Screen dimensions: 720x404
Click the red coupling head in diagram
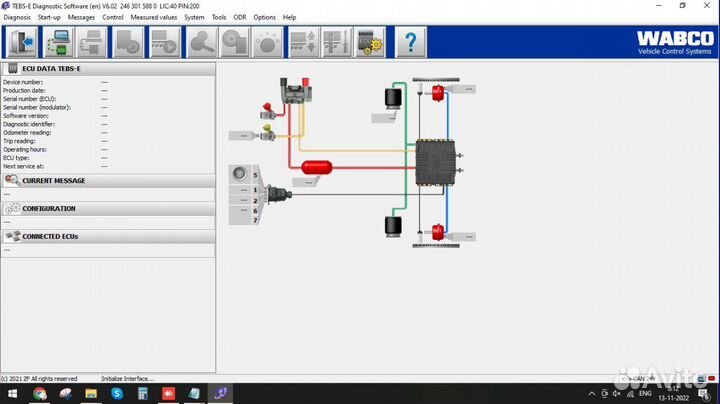tap(268, 112)
